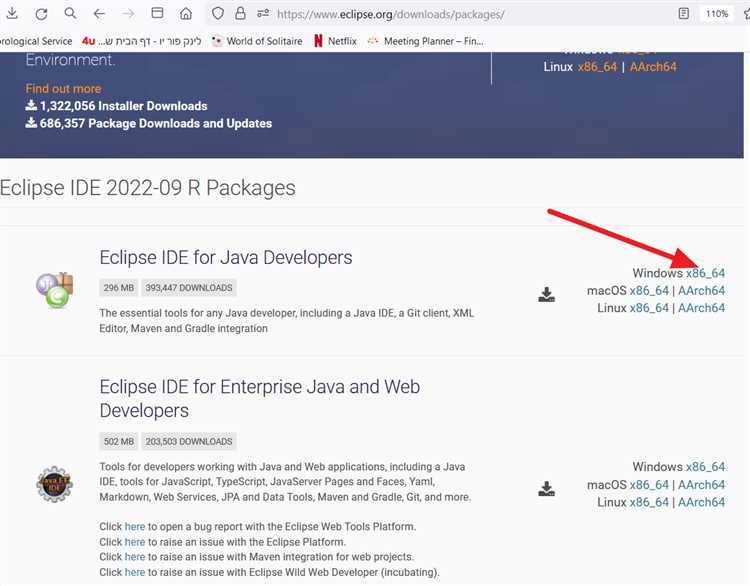Click the padlock site security icon
This screenshot has width=750, height=586.
[241, 14]
